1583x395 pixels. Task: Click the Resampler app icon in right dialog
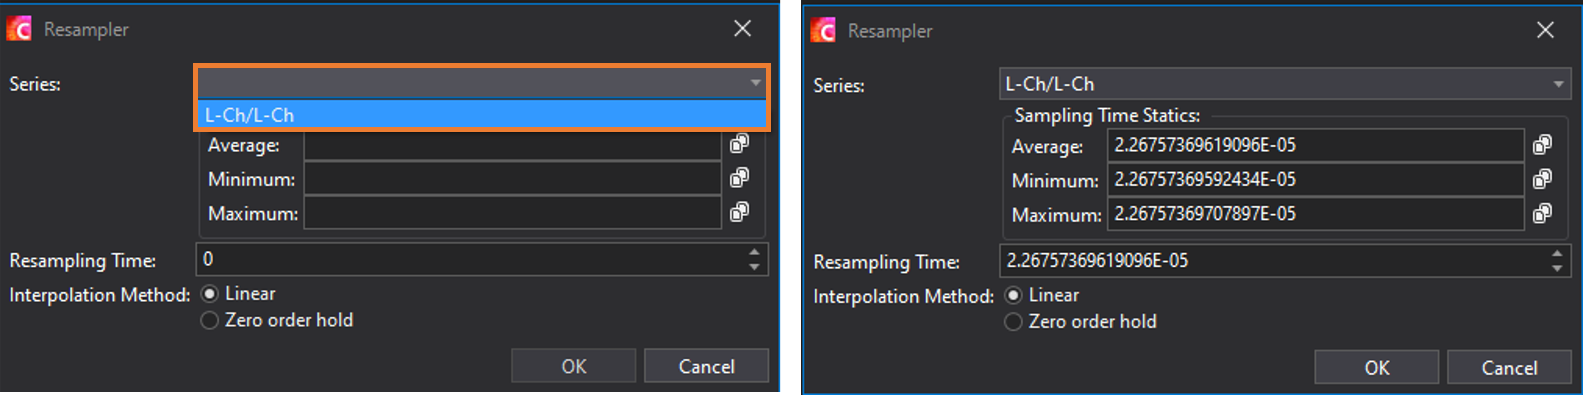[823, 30]
